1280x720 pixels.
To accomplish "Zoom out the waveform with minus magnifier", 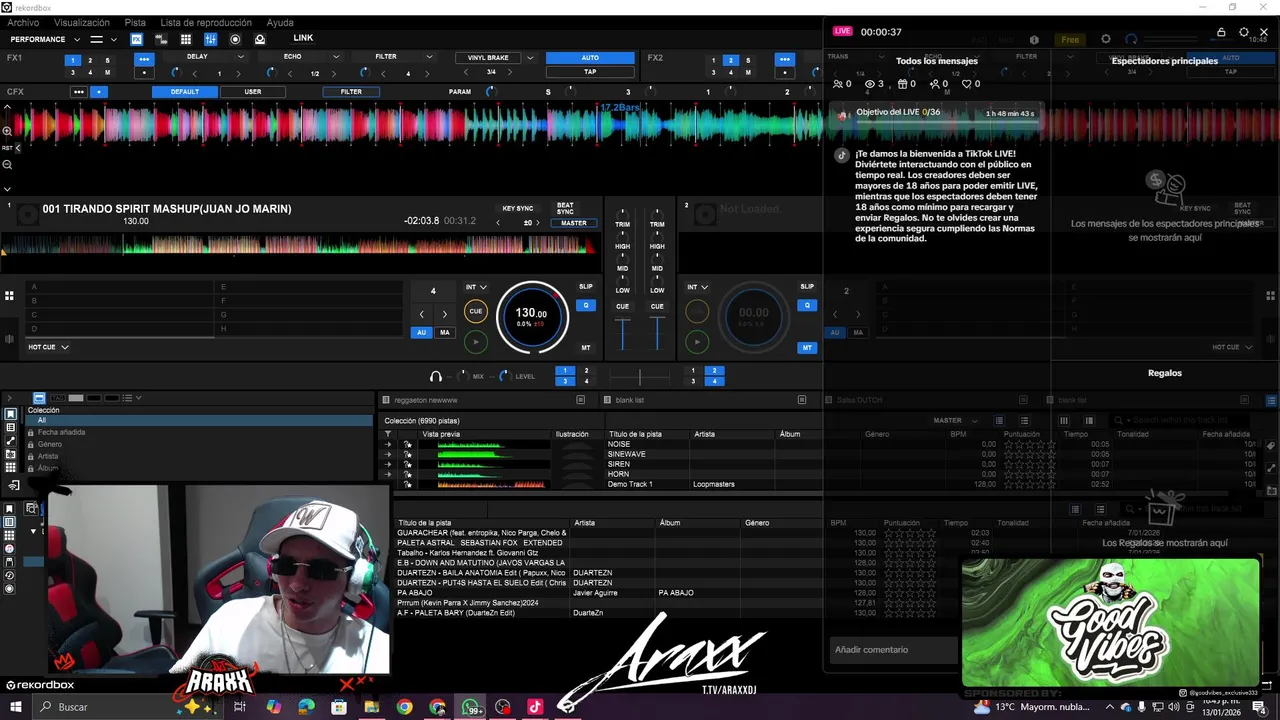I will coord(7,164).
